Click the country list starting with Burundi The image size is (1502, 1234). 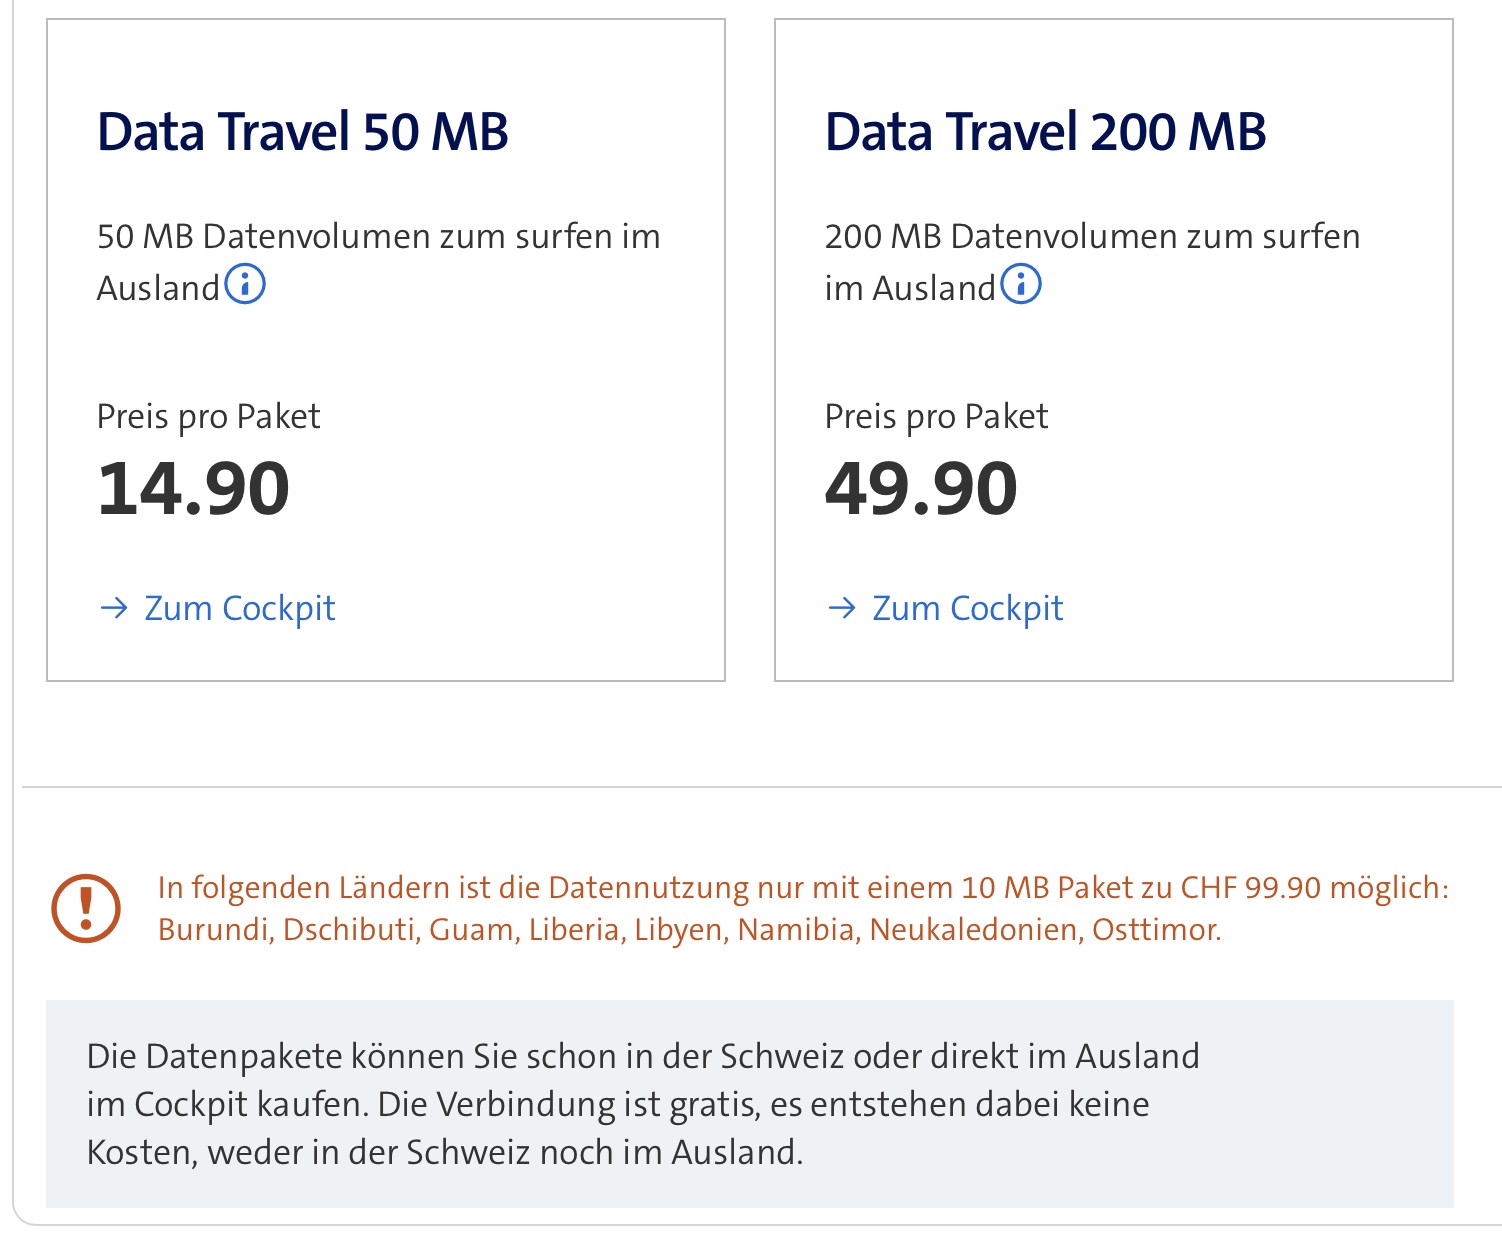[x=689, y=930]
